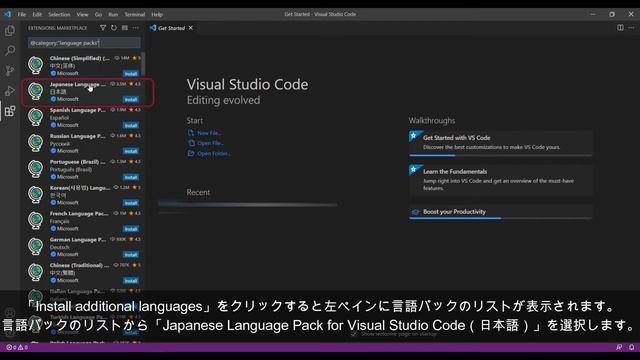Click the VS Code logo in title bar

pos(7,14)
